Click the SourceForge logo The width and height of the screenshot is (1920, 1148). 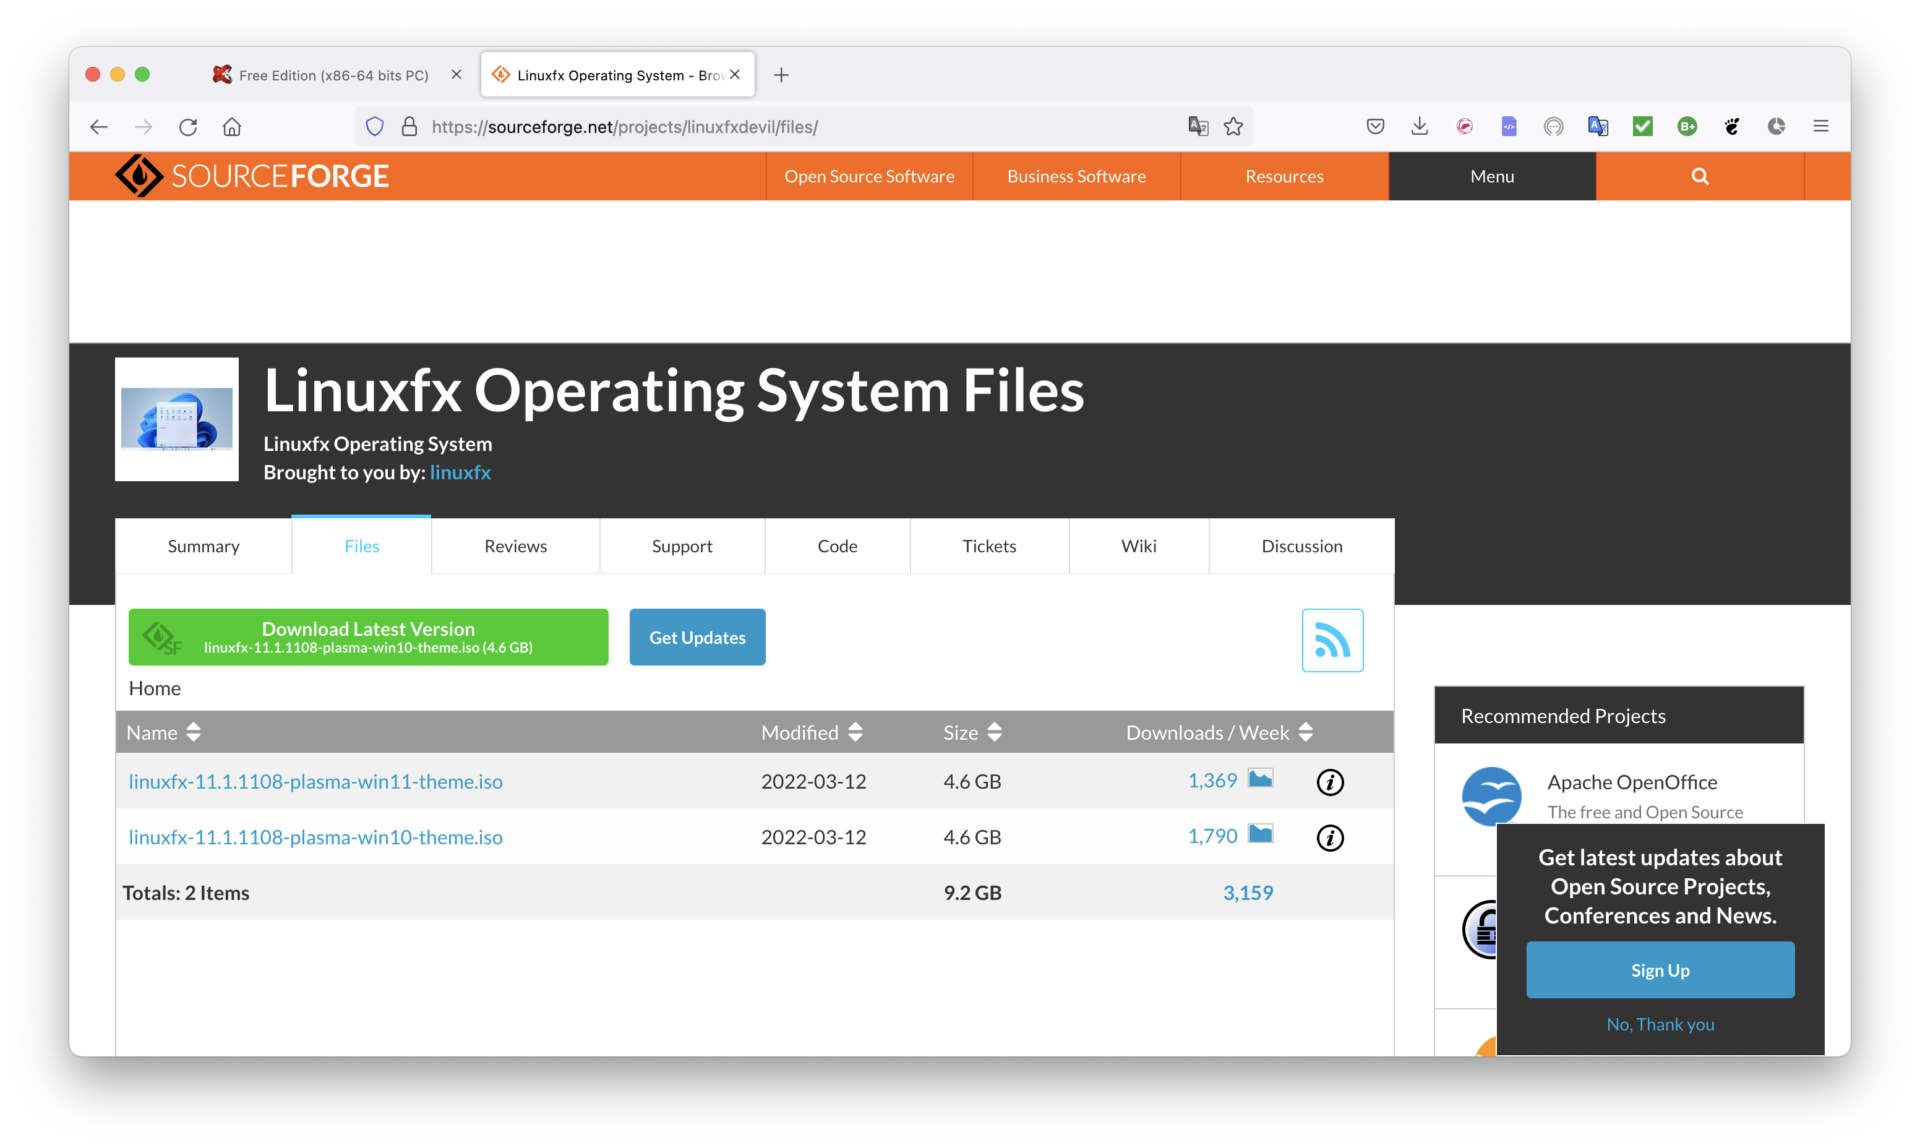click(x=252, y=176)
